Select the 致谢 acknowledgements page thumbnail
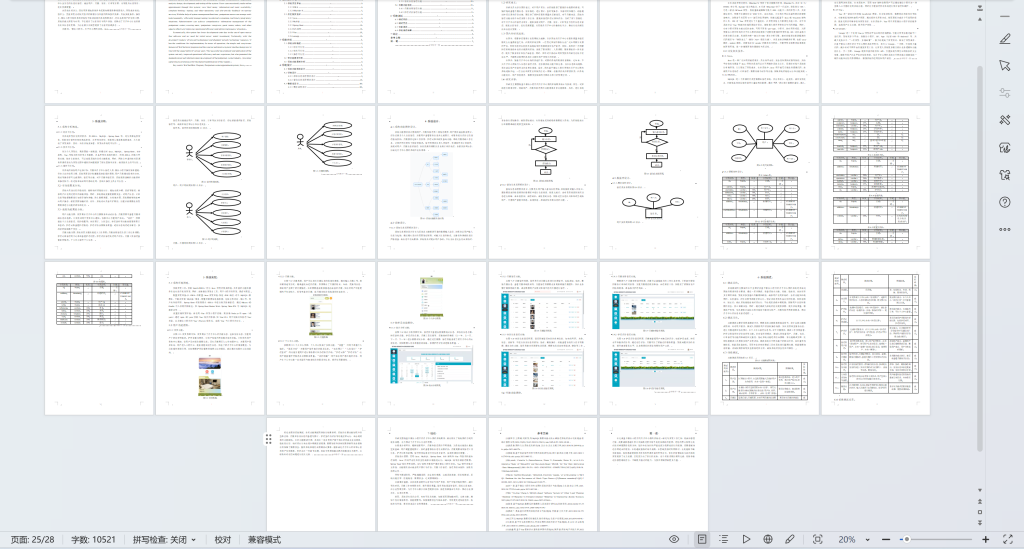Viewport: 1024px width, 549px height. [x=654, y=475]
